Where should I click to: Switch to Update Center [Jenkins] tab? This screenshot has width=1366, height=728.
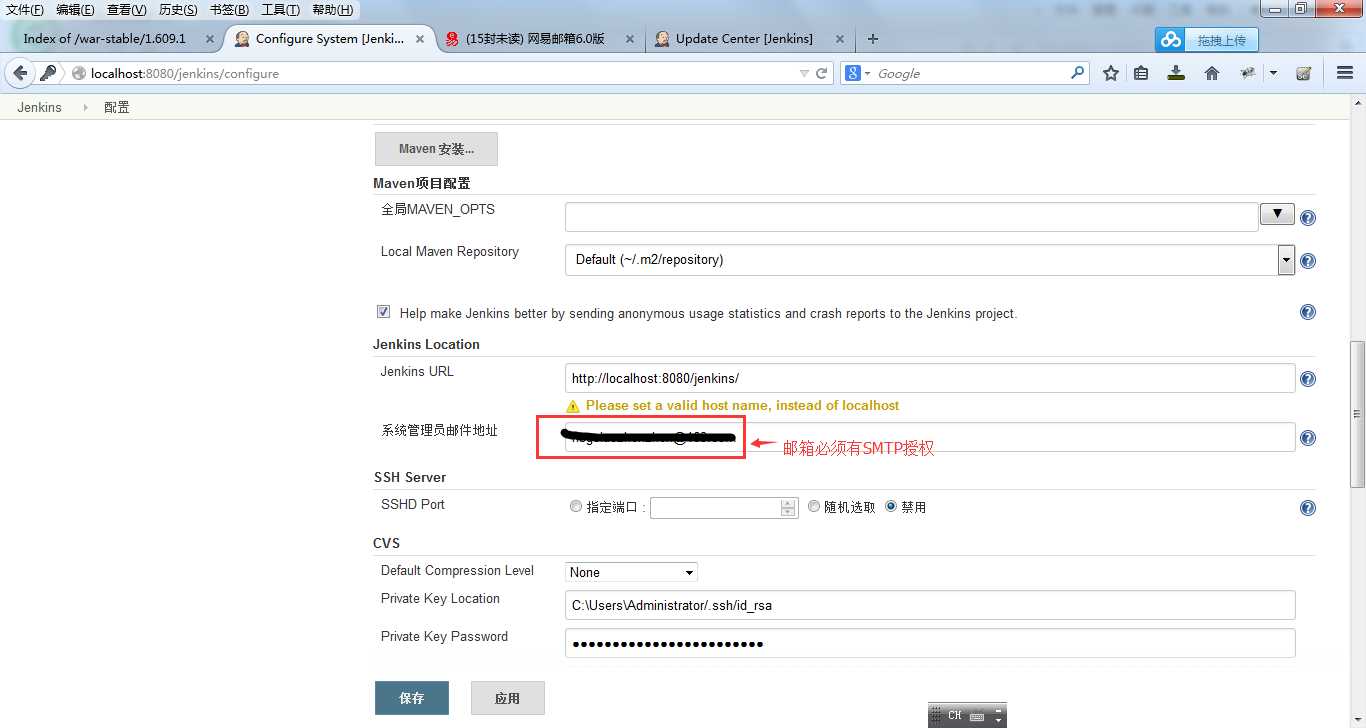tap(750, 39)
